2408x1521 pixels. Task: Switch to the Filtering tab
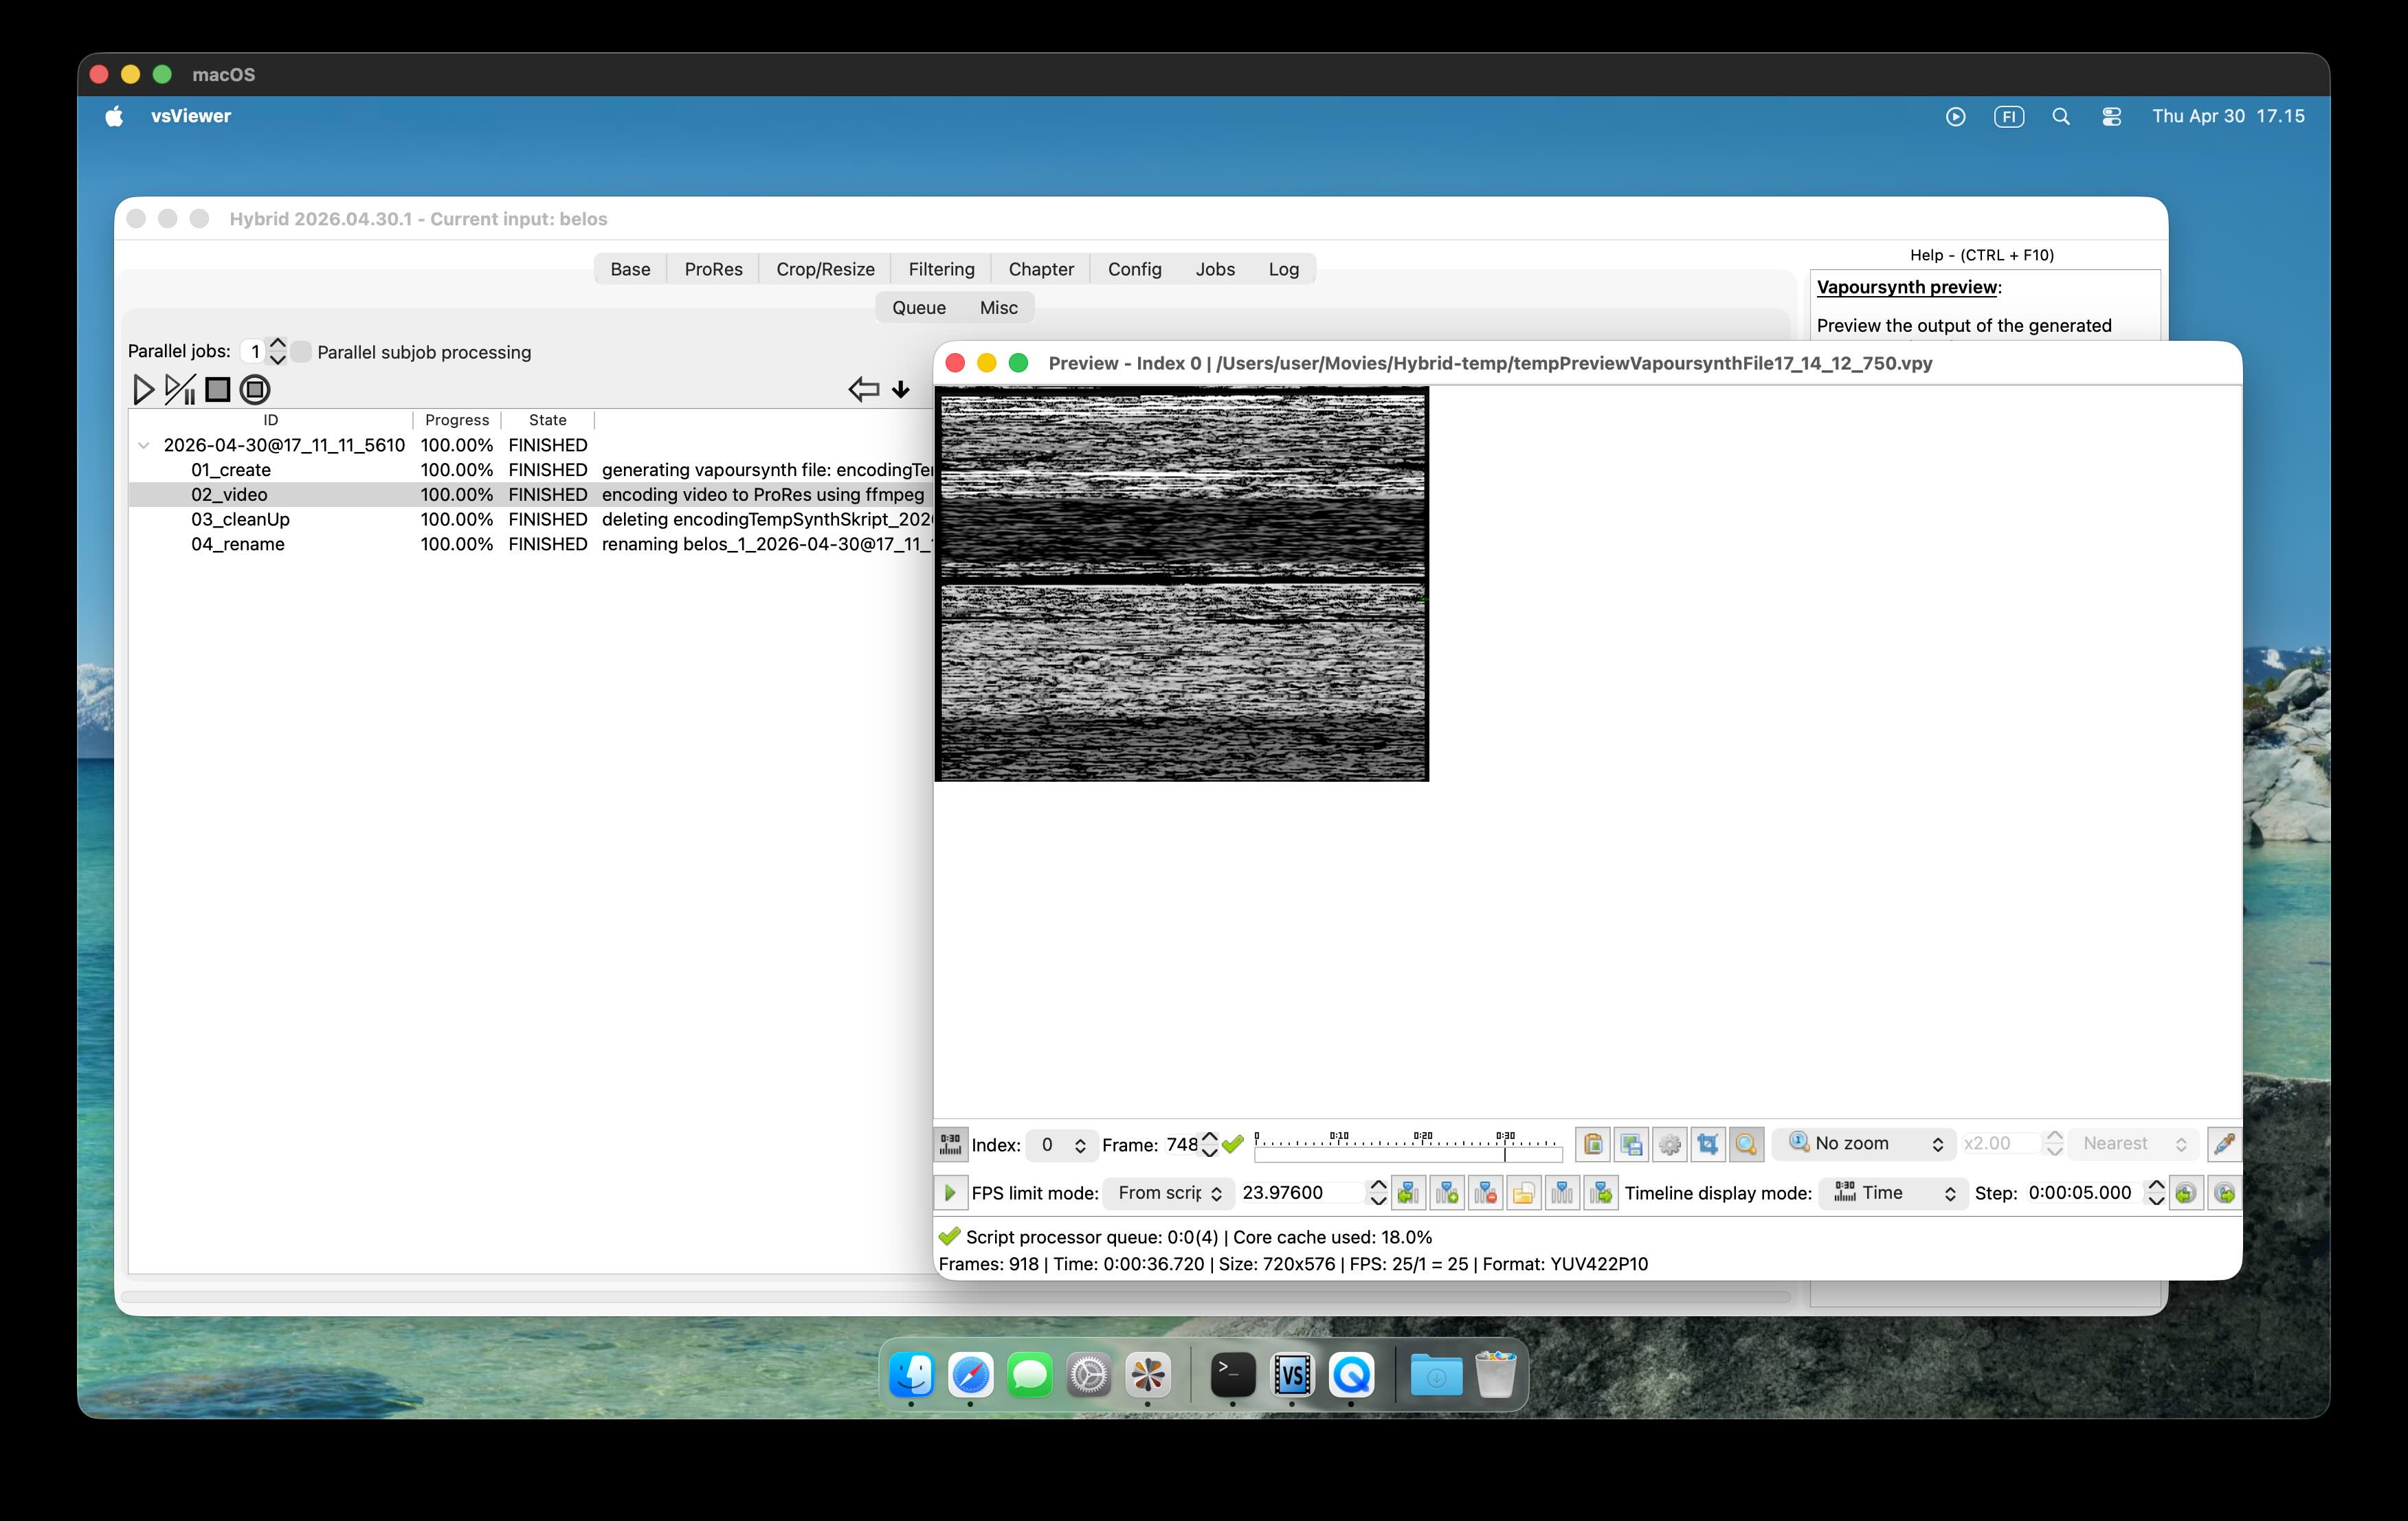coord(940,269)
